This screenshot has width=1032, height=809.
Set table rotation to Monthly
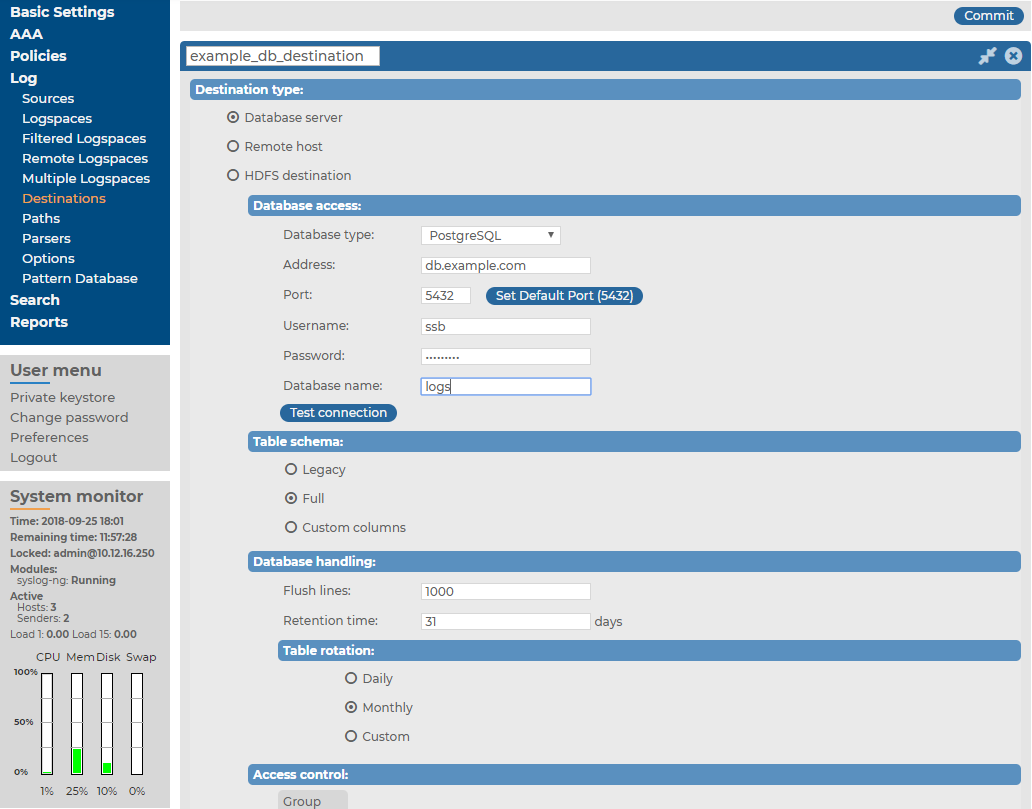click(351, 707)
